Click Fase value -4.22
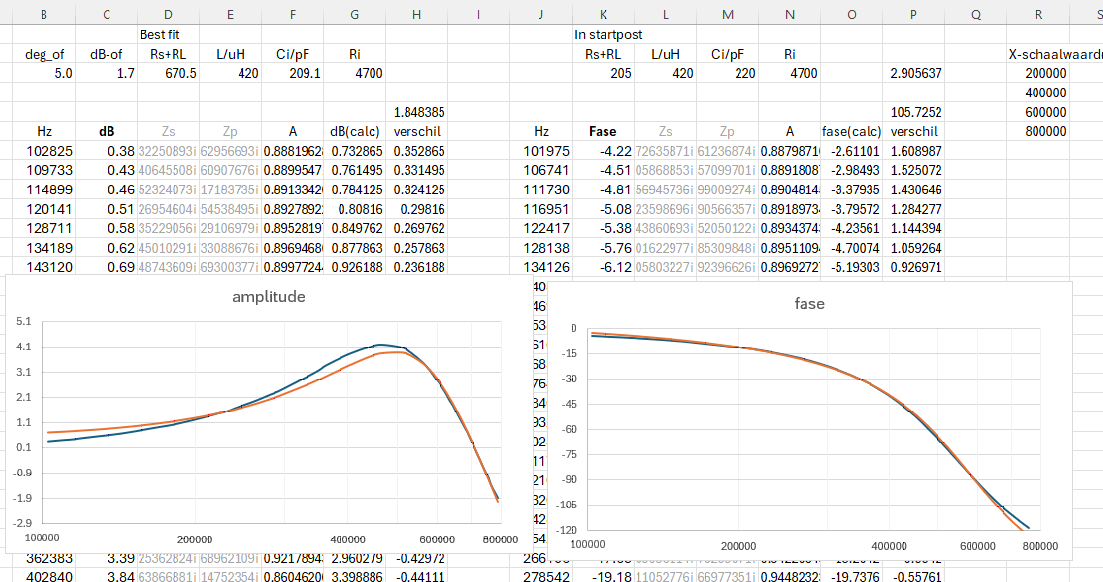Image resolution: width=1103 pixels, height=582 pixels. click(x=604, y=151)
